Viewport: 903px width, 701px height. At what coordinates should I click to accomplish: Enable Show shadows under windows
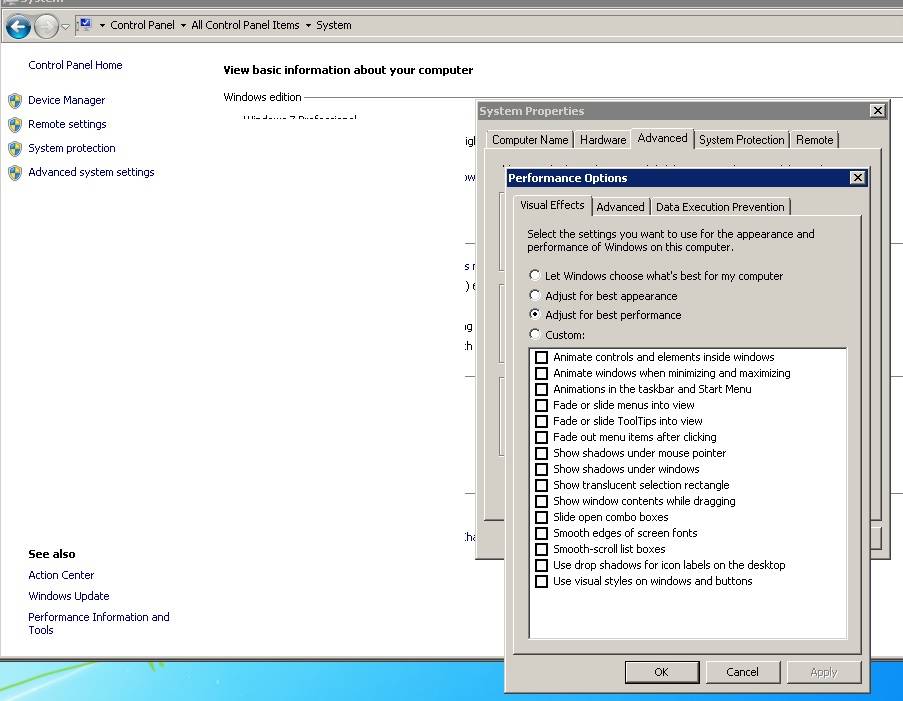pos(541,469)
